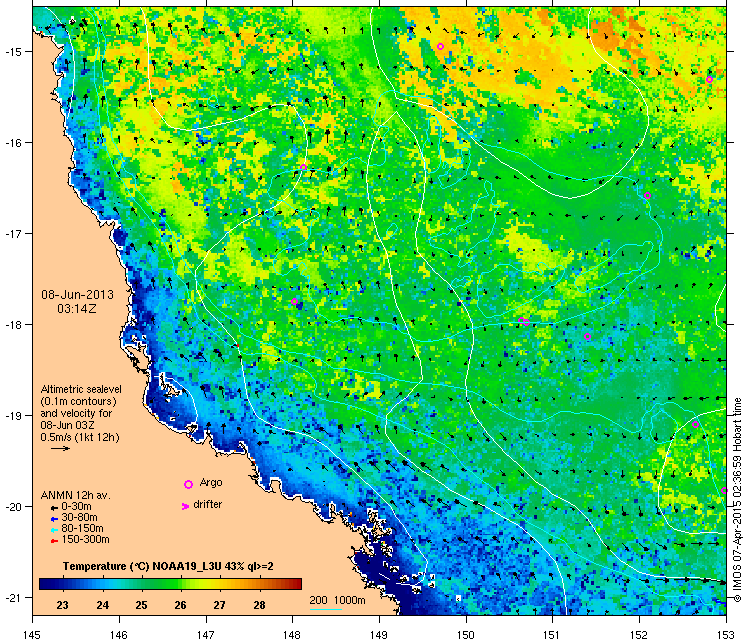Click the IMOS Hobart time copyright stamp
The width and height of the screenshot is (750, 640).
click(737, 500)
